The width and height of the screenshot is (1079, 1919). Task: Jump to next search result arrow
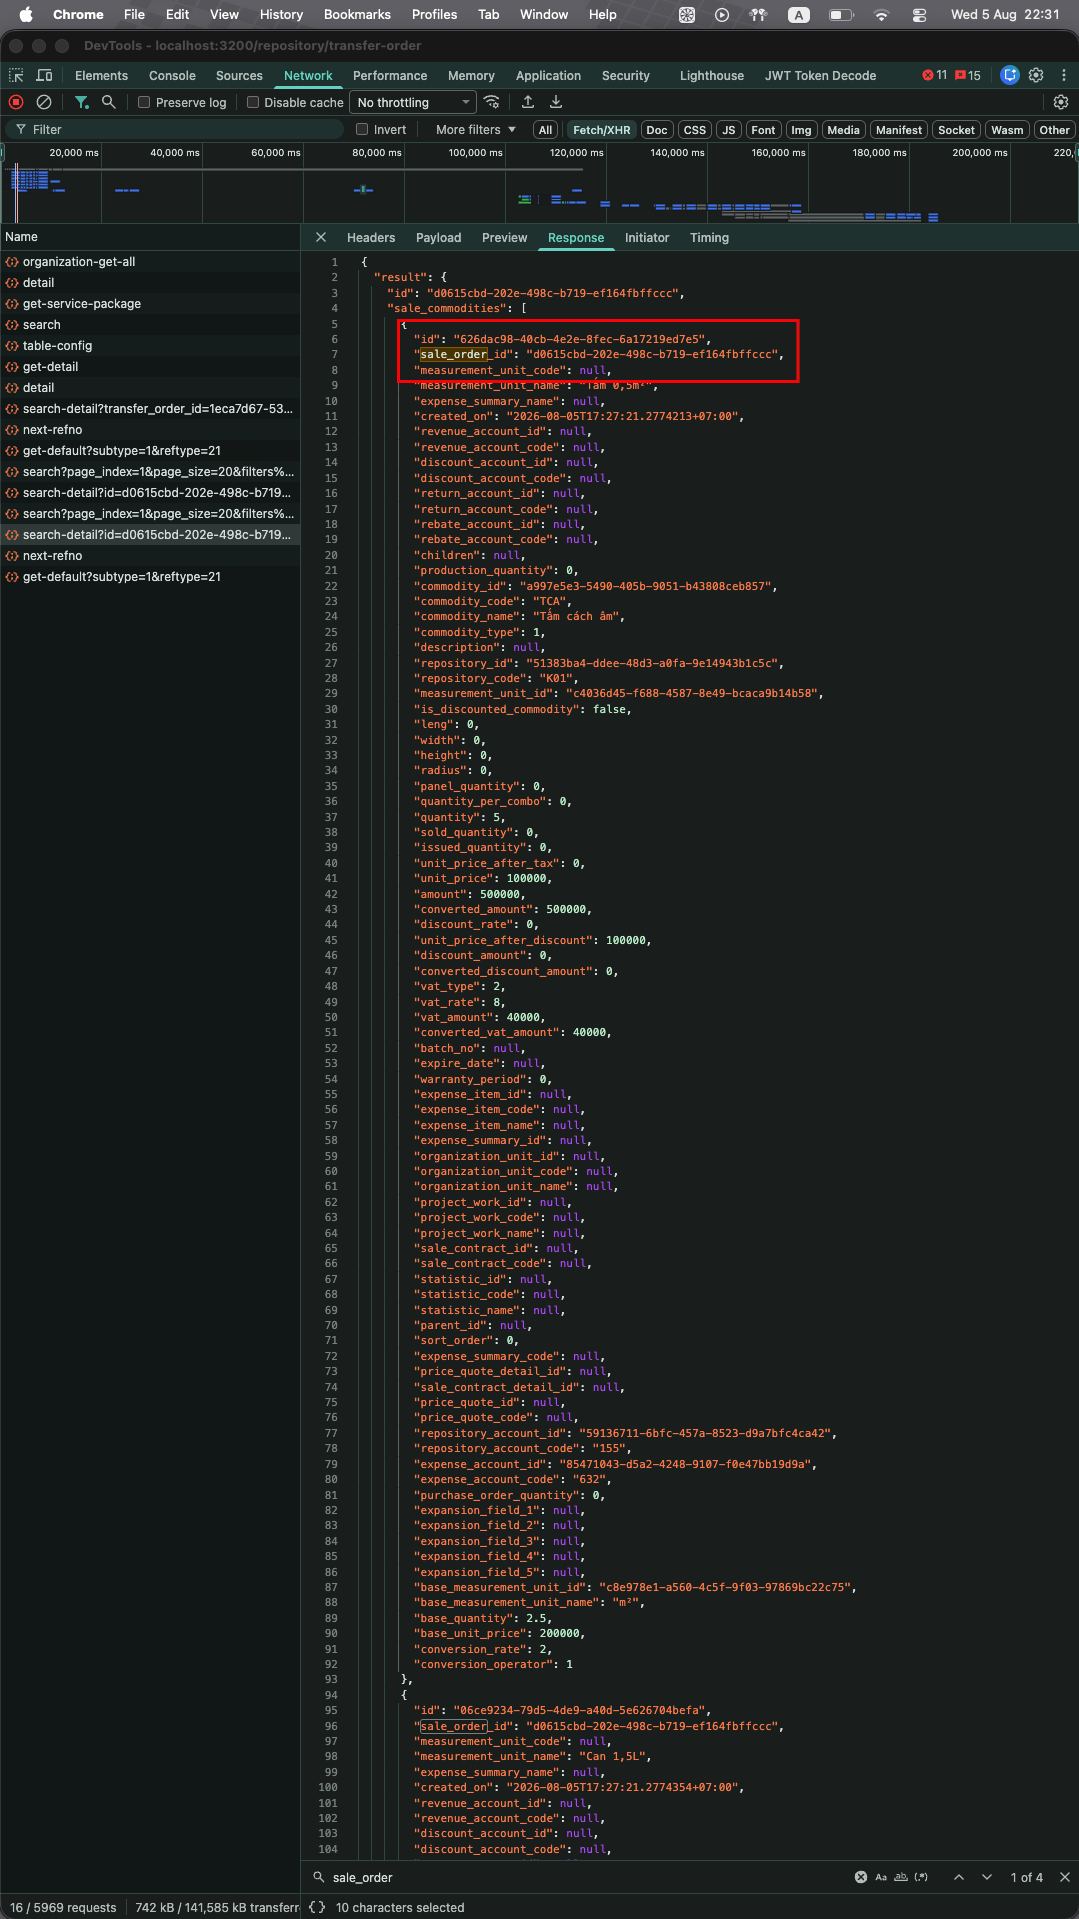(x=987, y=1877)
